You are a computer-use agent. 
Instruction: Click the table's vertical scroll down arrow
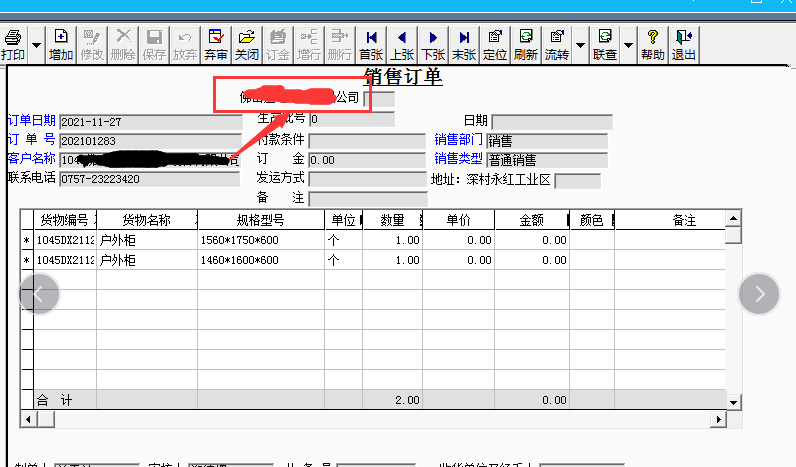(x=733, y=402)
